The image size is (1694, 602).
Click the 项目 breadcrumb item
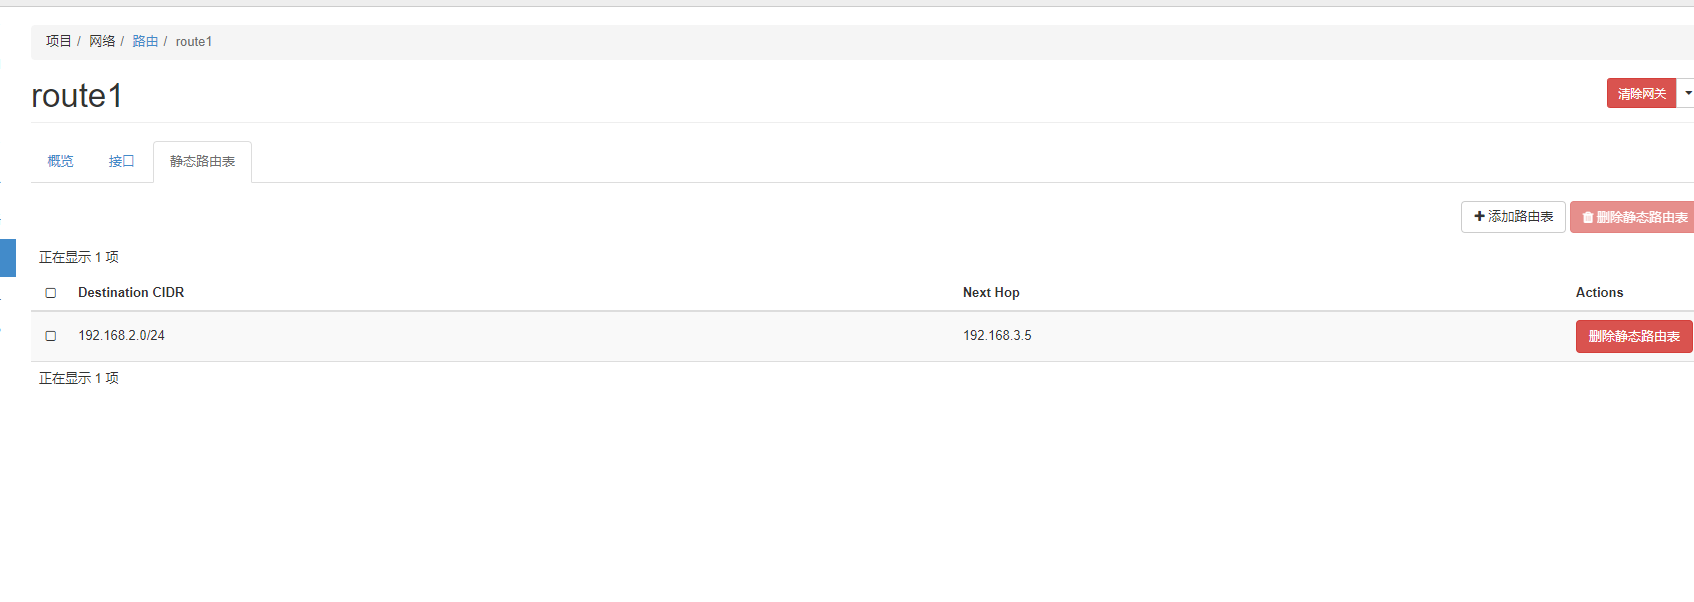(58, 41)
